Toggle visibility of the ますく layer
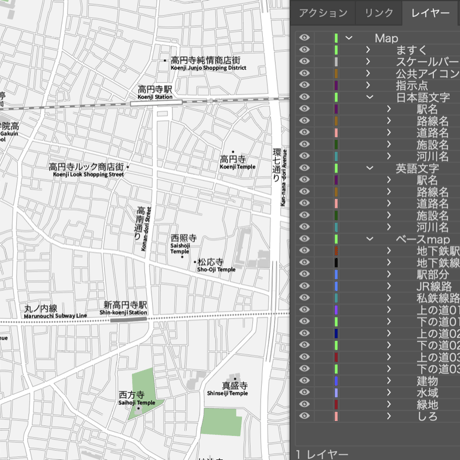460x460 pixels. tap(304, 50)
